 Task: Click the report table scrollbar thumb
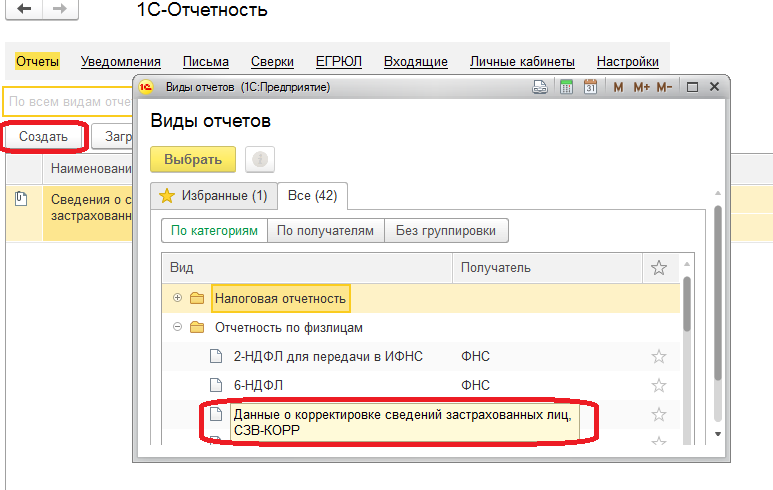pos(687,304)
